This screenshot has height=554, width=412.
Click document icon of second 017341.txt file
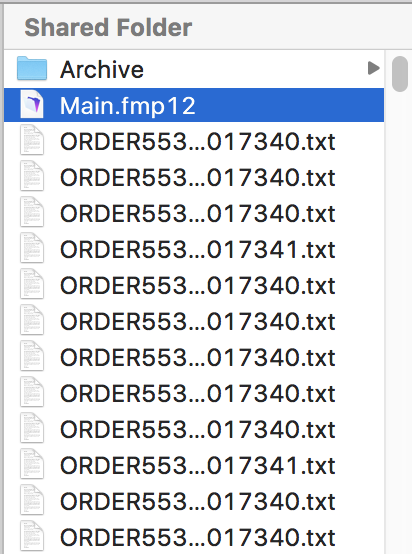pyautogui.click(x=32, y=465)
